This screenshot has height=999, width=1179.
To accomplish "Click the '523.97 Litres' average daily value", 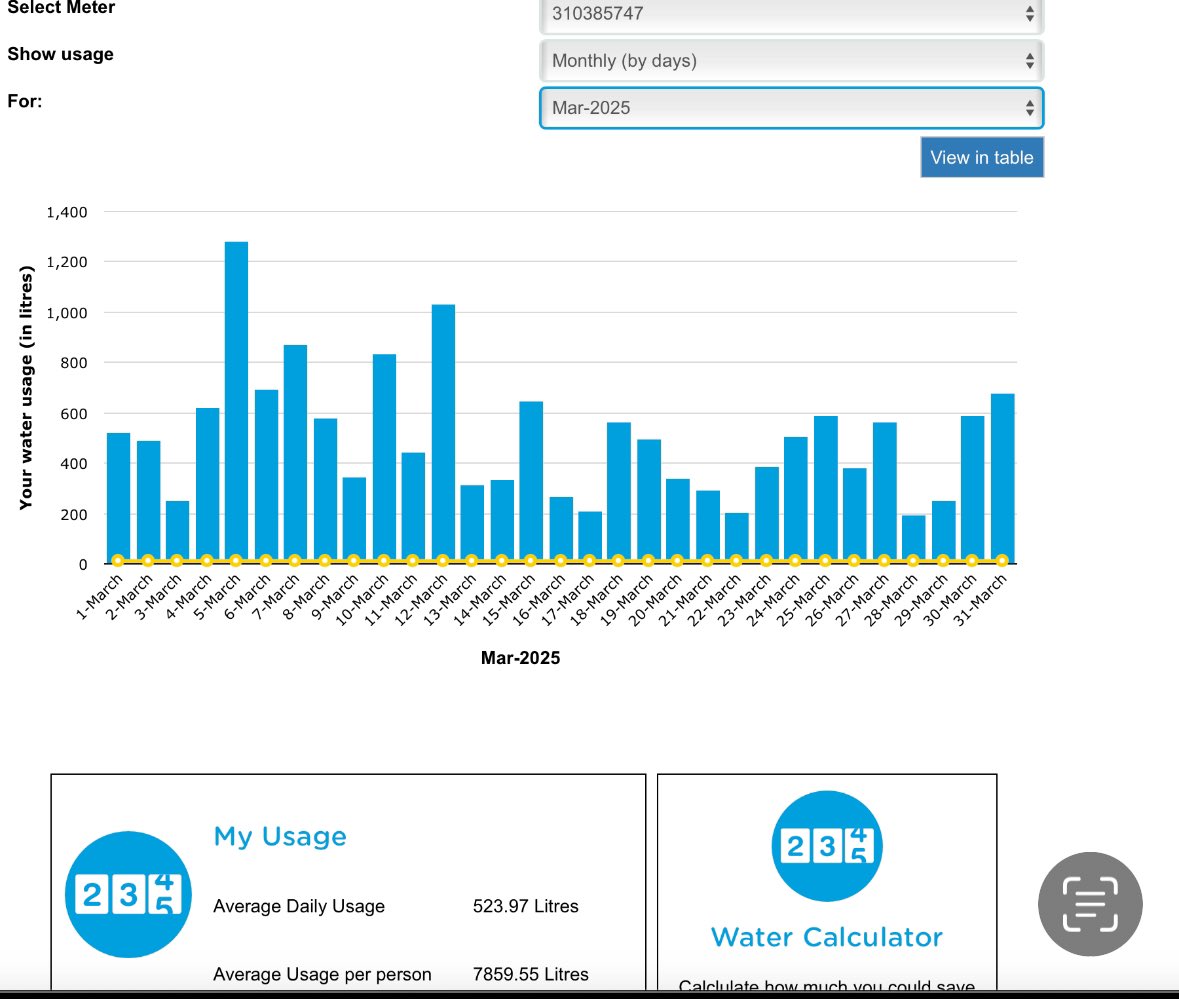I will [x=526, y=906].
